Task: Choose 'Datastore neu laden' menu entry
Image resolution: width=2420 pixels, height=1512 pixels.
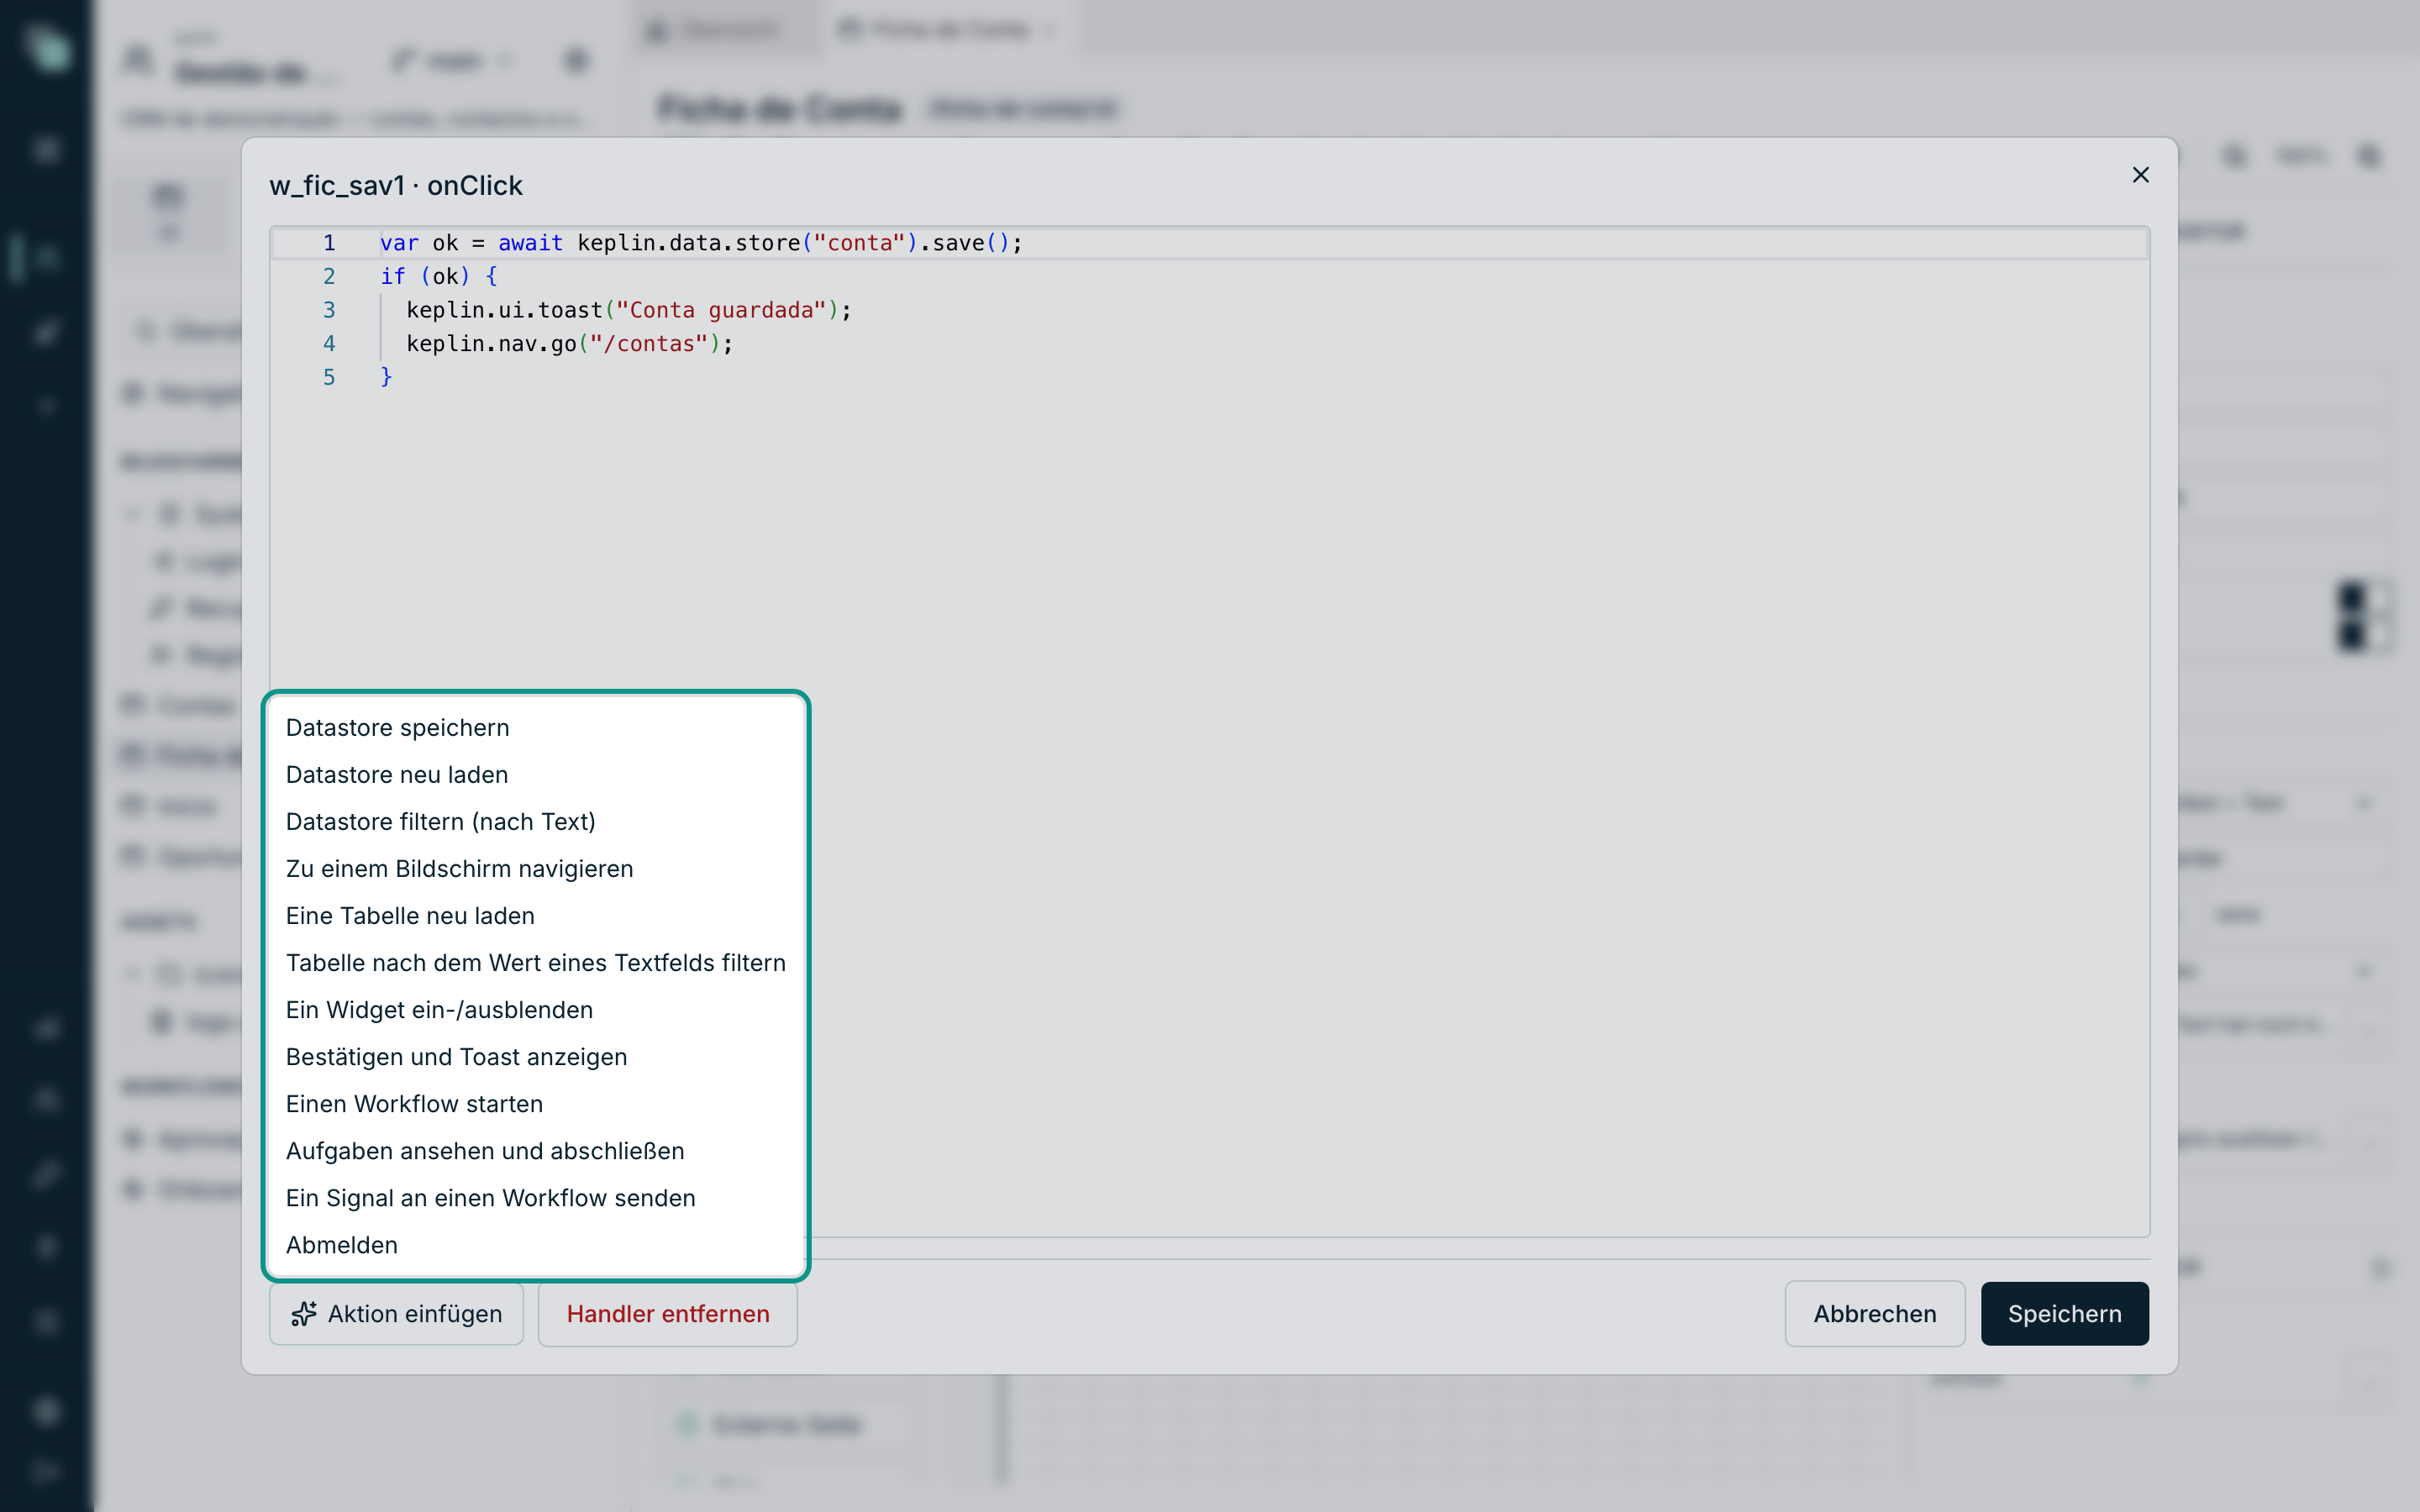Action: (x=536, y=774)
